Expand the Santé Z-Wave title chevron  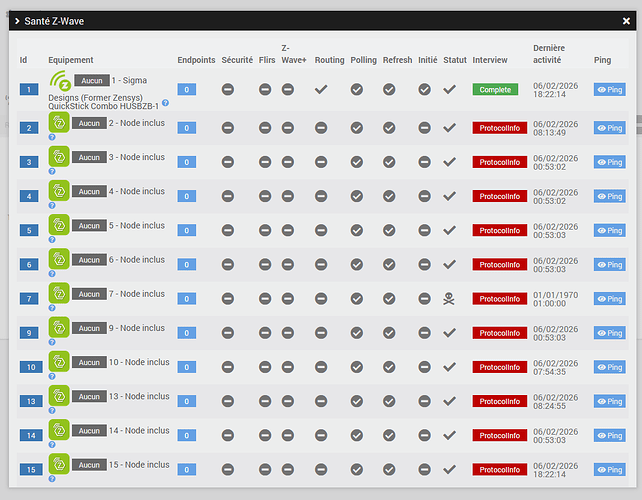pyautogui.click(x=17, y=21)
